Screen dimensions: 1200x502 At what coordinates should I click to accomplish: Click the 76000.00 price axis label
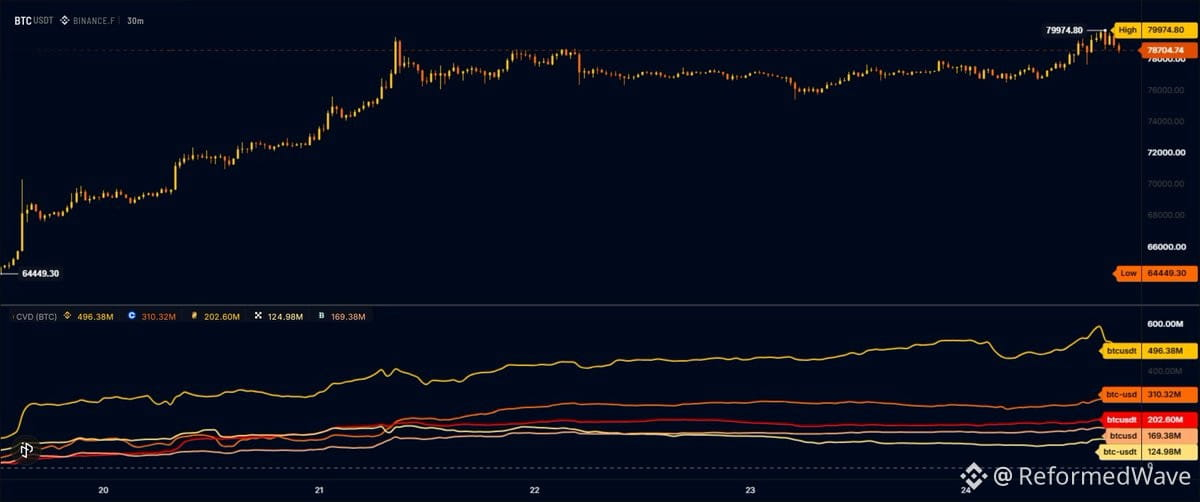pos(1166,90)
